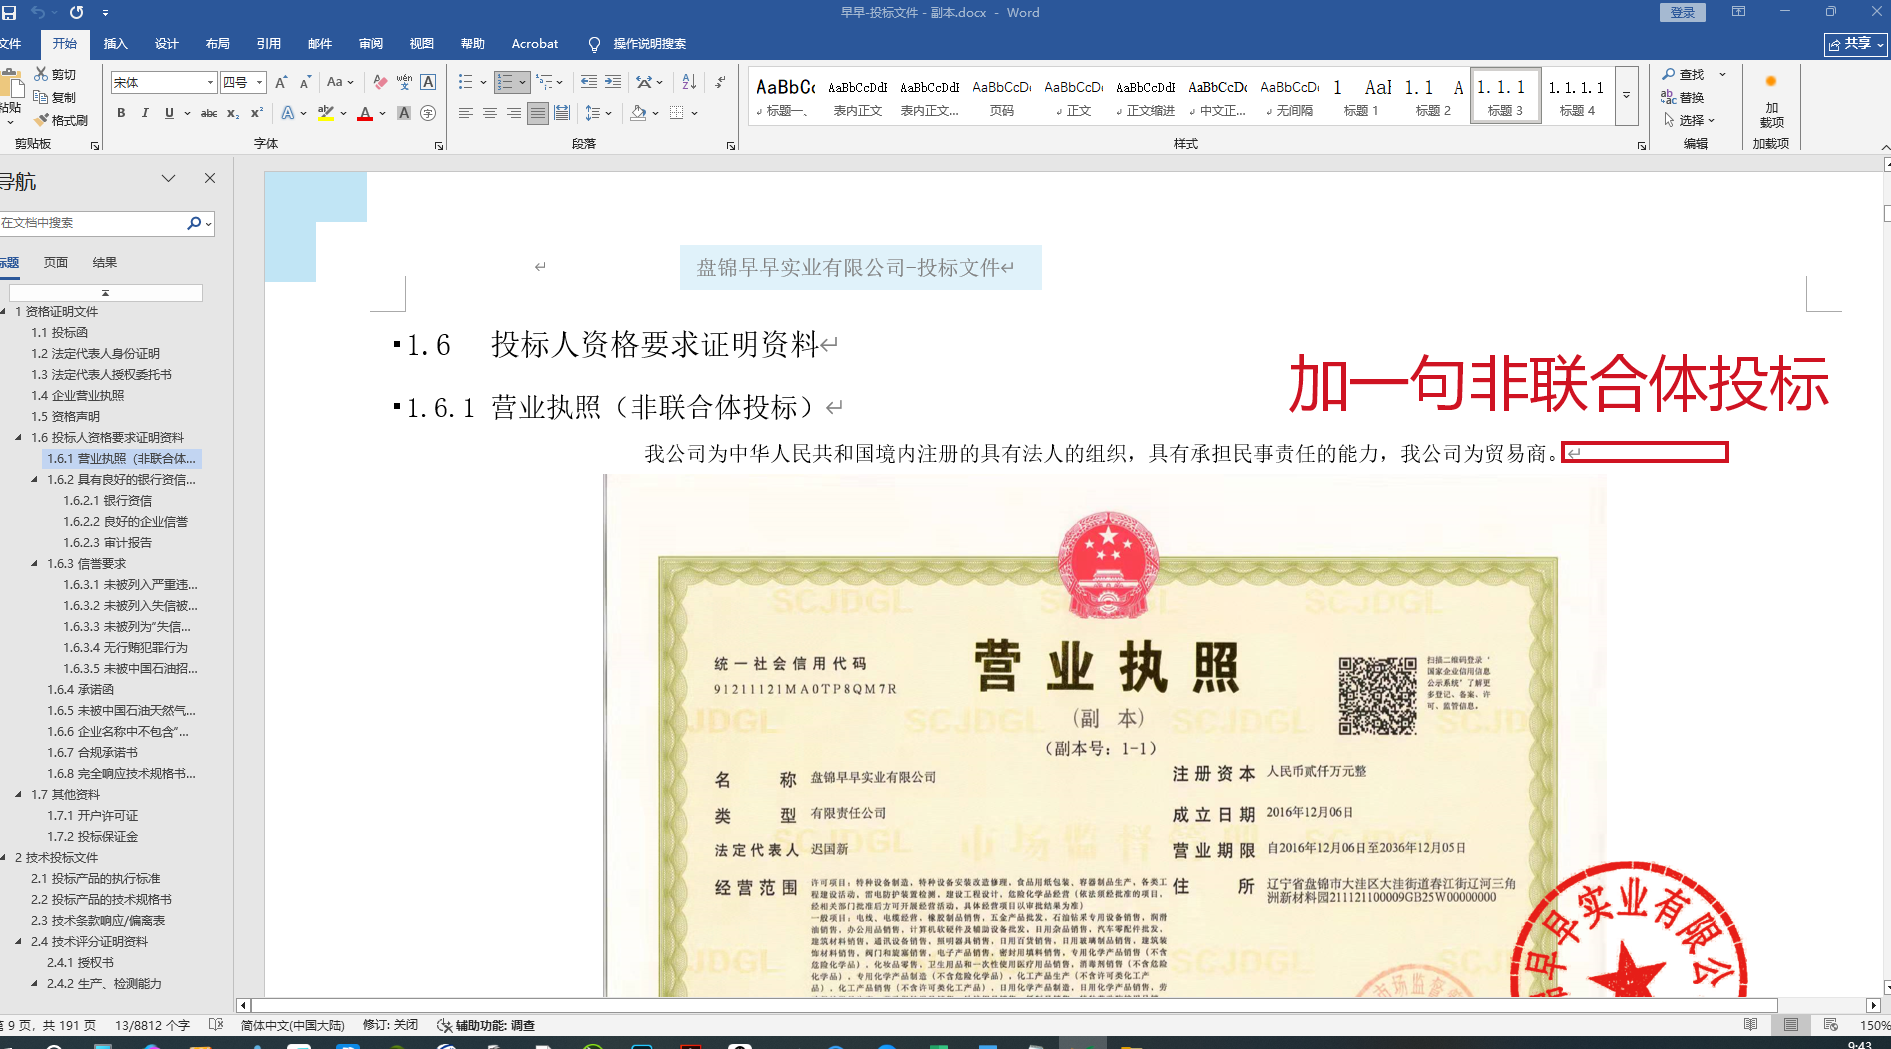Open the Acrobat ribbon tab
Image resolution: width=1891 pixels, height=1049 pixels.
point(535,44)
